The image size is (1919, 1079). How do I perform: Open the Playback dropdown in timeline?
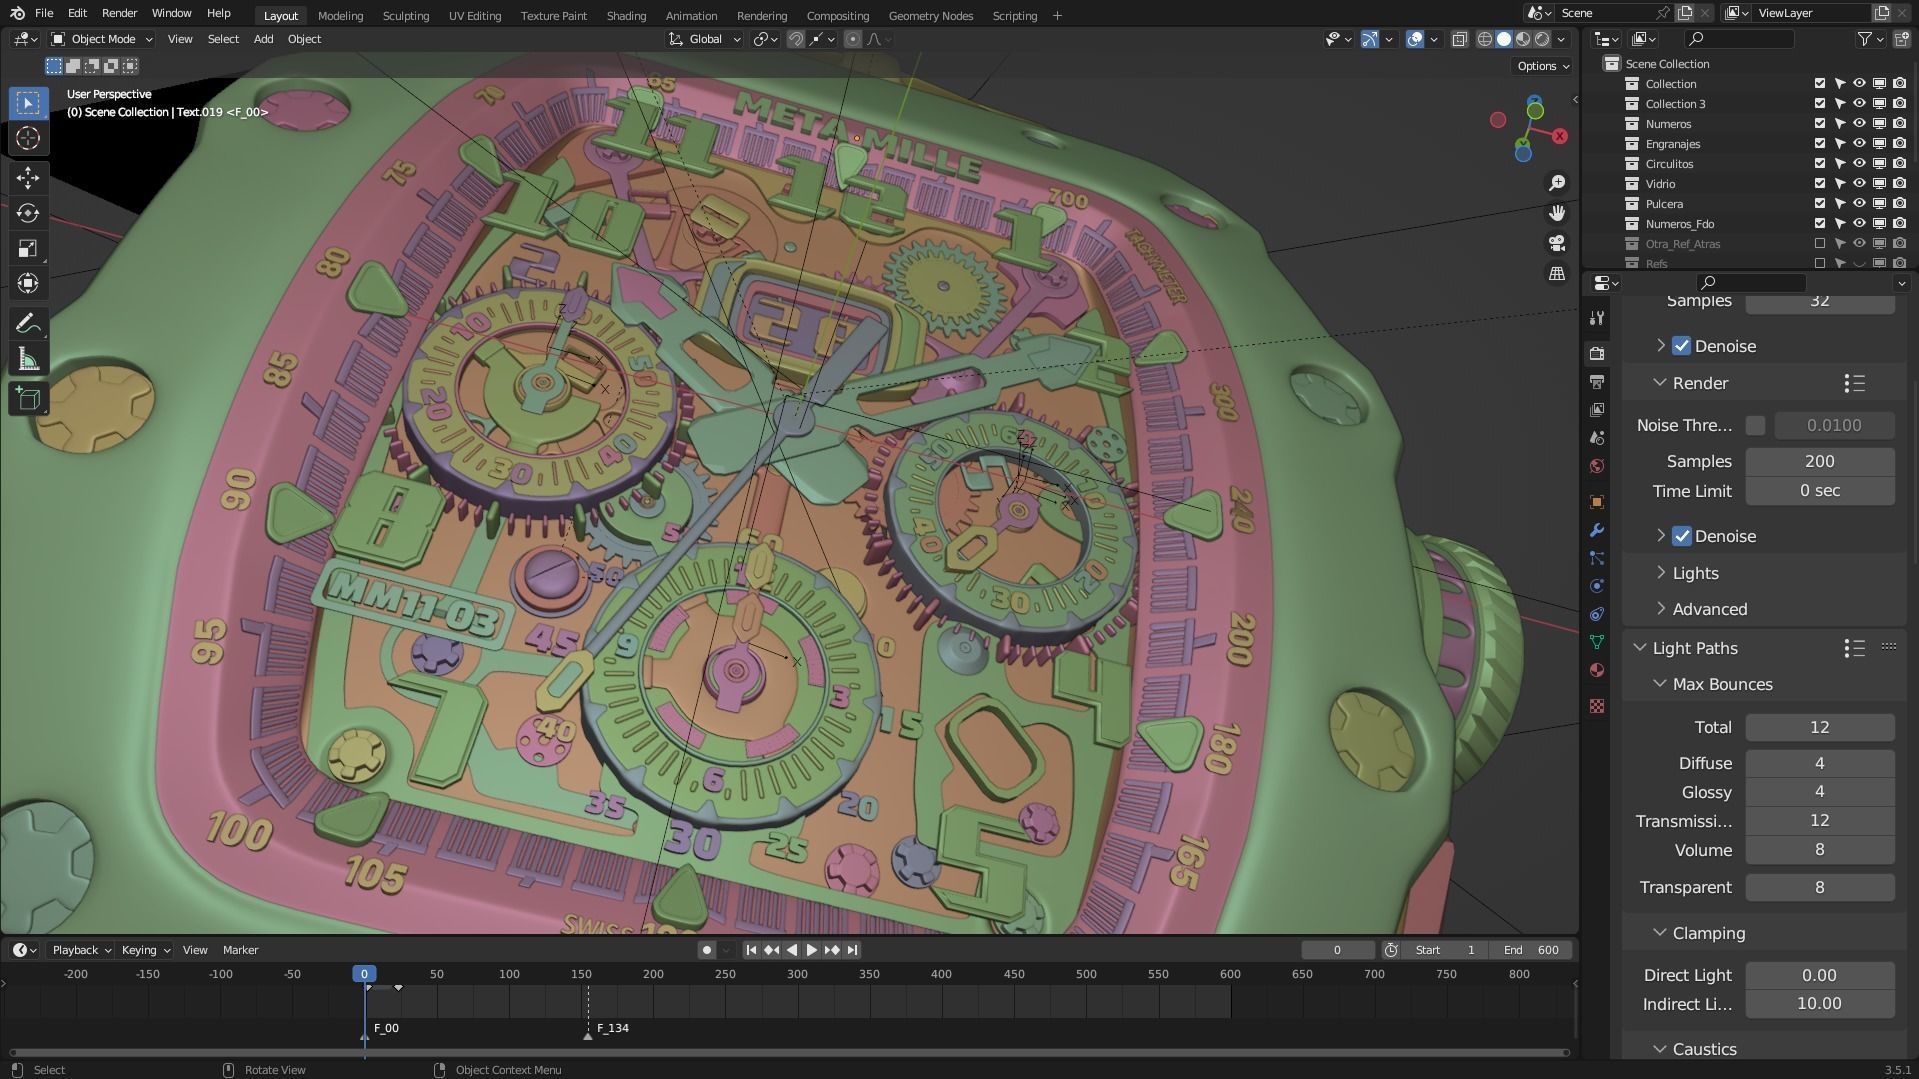point(81,950)
